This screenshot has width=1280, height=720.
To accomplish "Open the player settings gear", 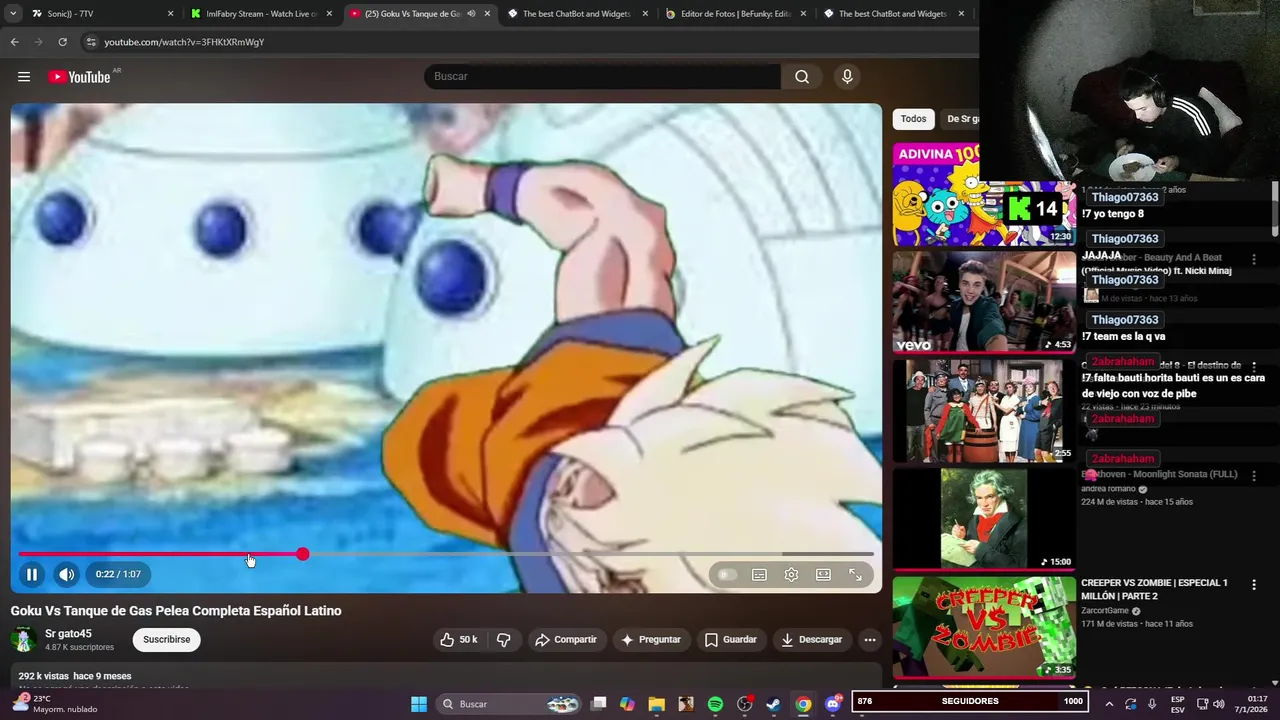I will click(x=791, y=575).
